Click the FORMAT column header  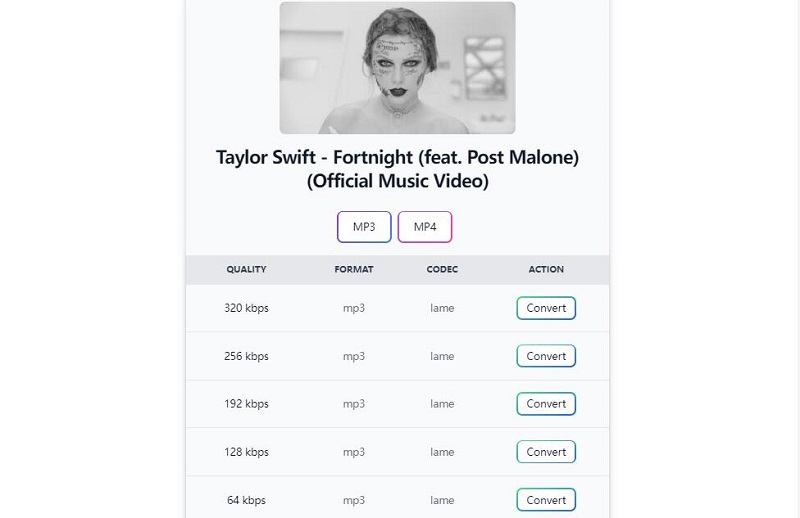354,270
